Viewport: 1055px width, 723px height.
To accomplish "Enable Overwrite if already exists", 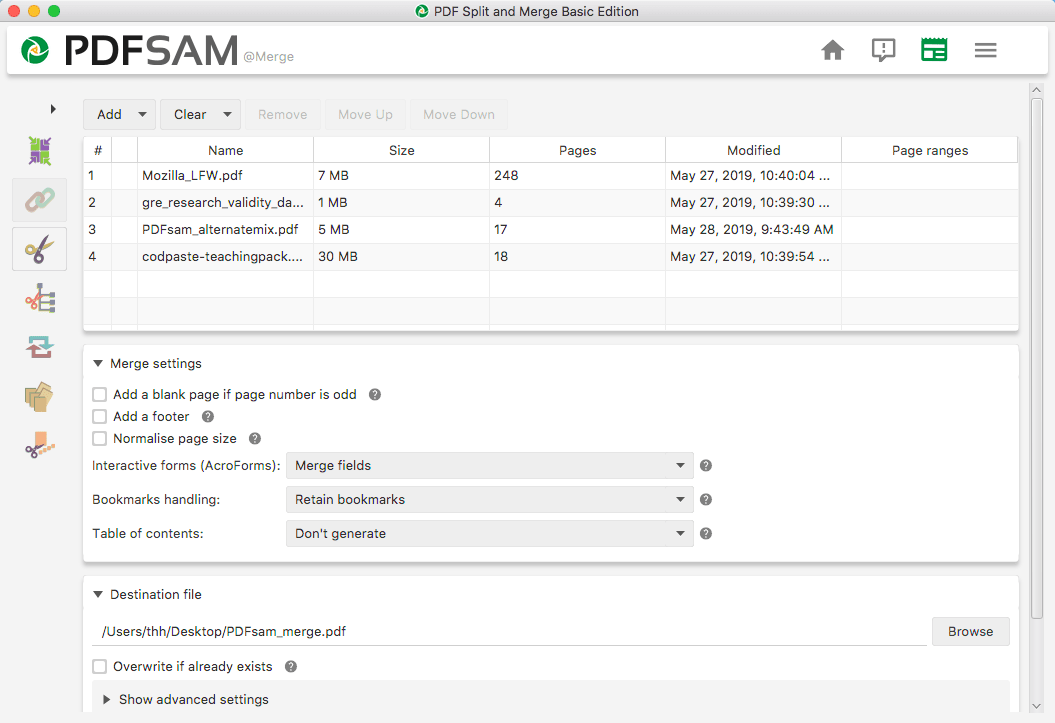I will (99, 666).
